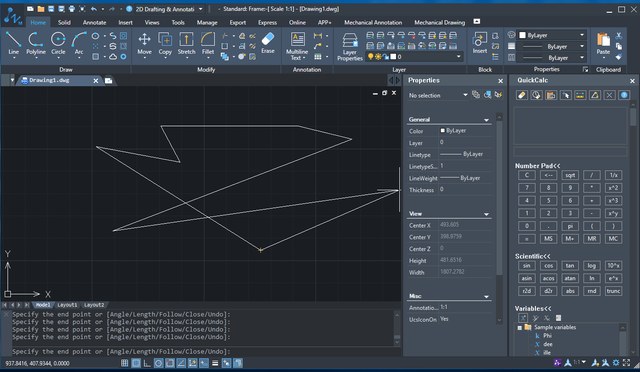
Task: Open the Multiline Text tool
Action: [297, 46]
